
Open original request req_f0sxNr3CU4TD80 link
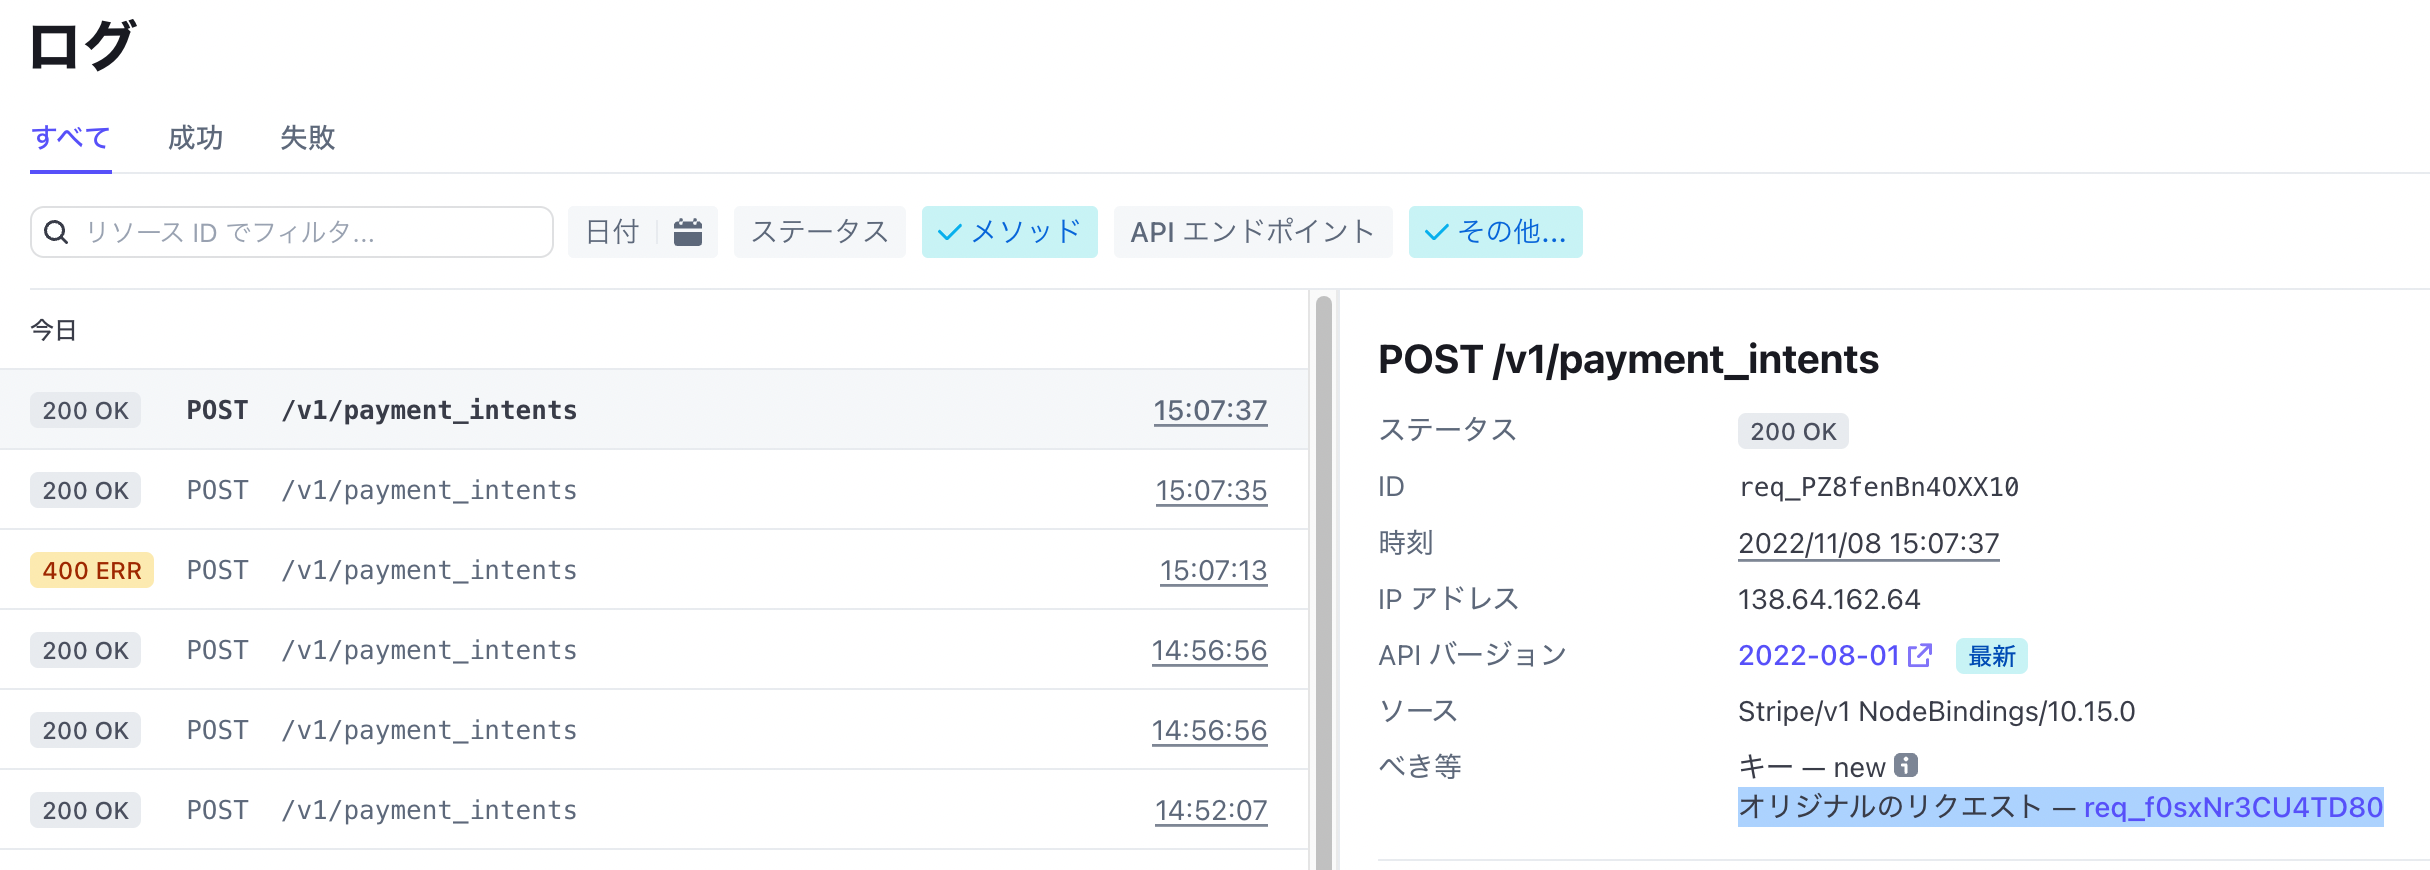(2233, 807)
